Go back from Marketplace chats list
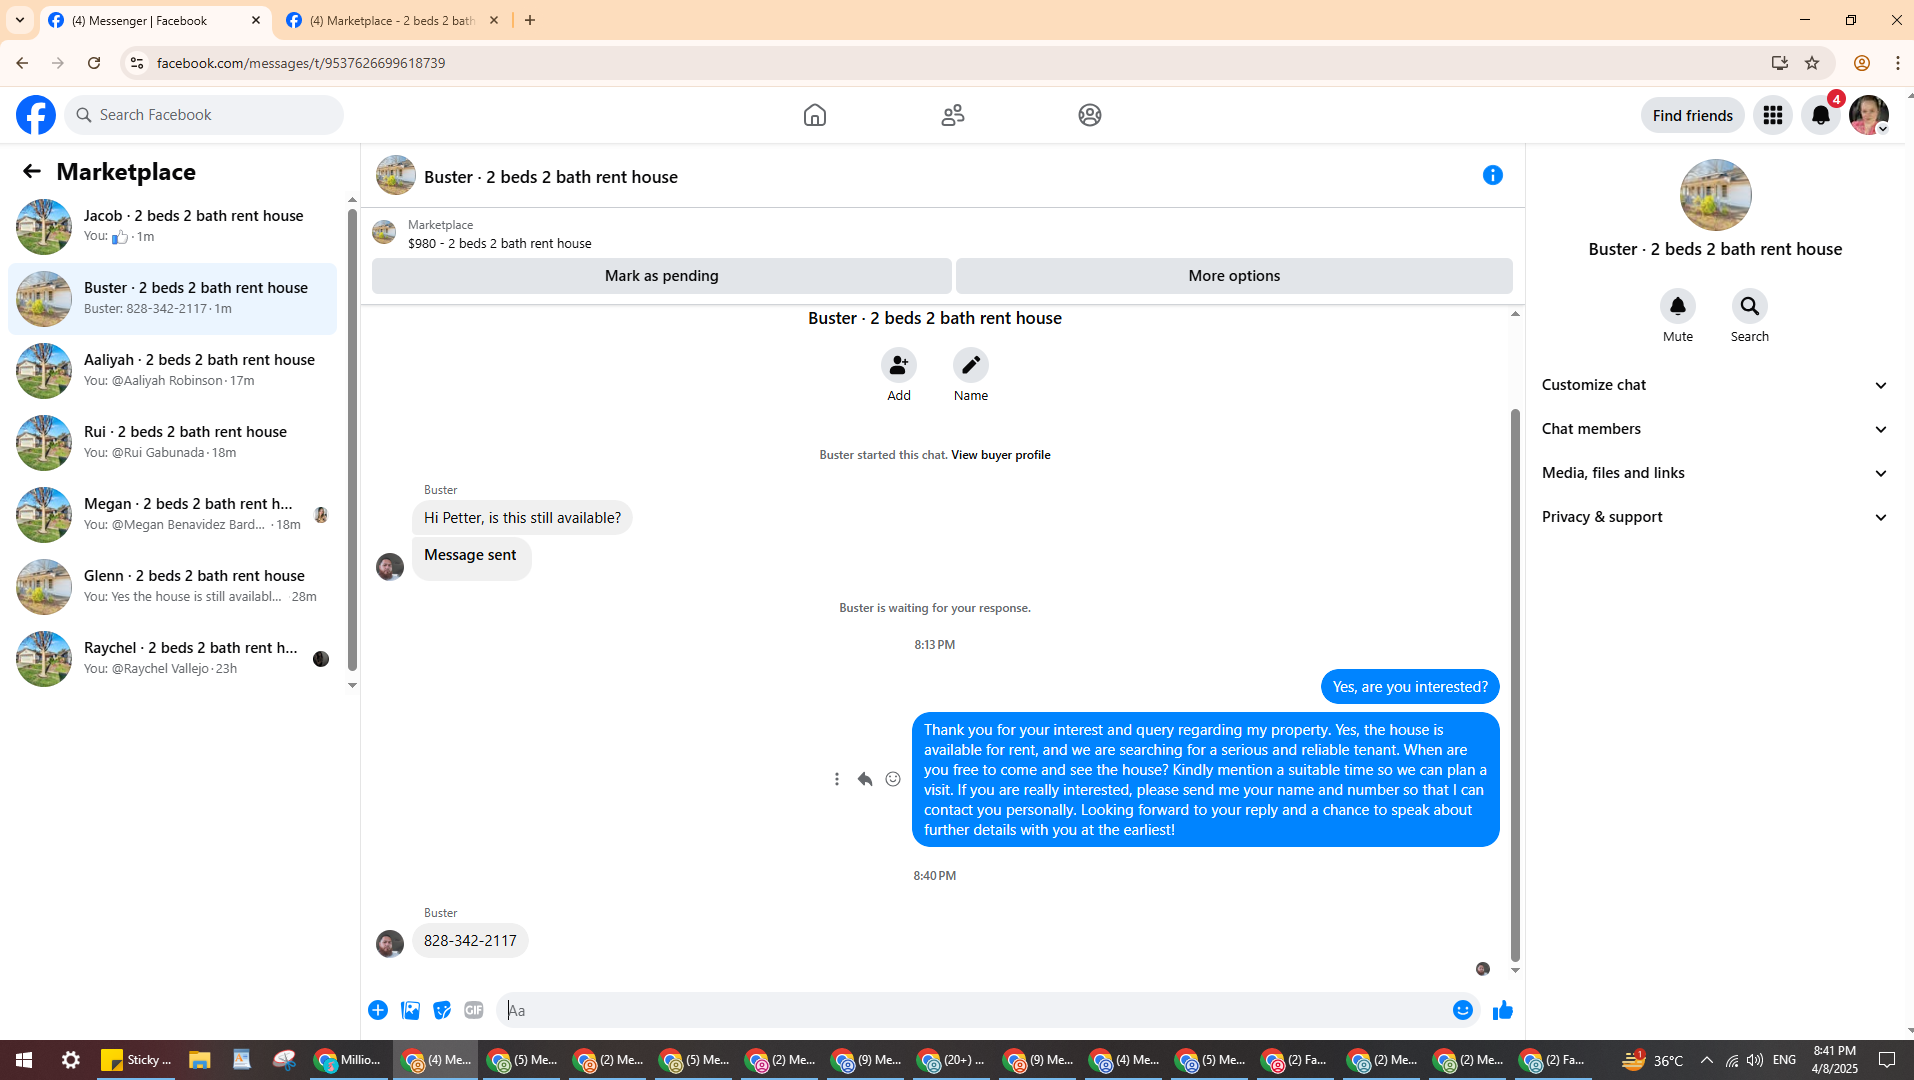This screenshot has height=1080, width=1914. pos(32,171)
